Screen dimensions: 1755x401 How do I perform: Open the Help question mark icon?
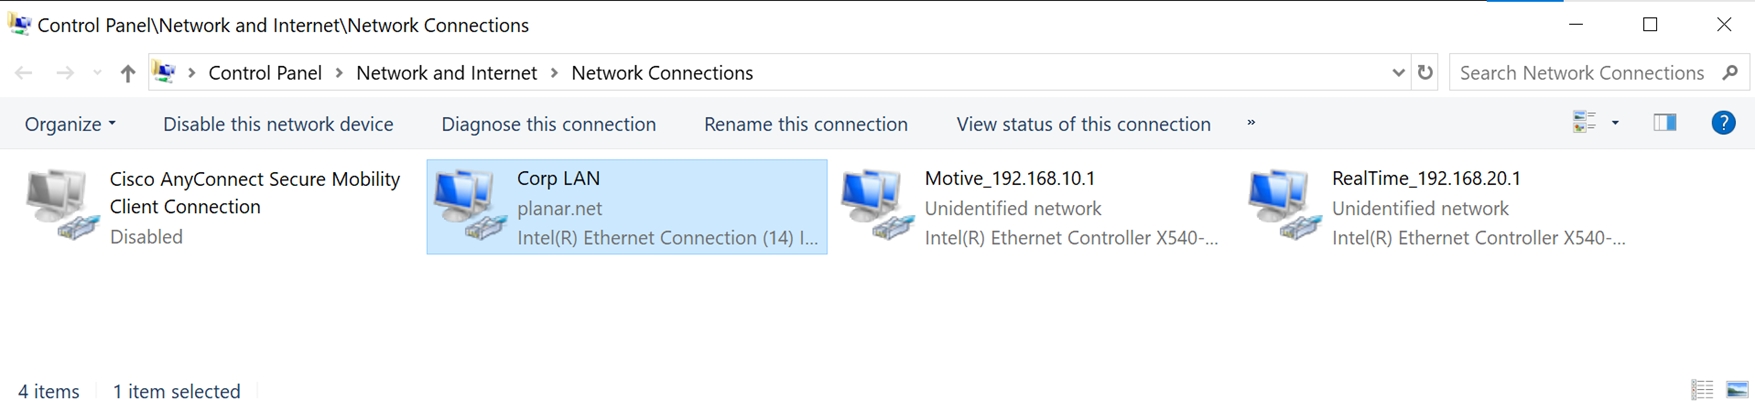point(1723,123)
